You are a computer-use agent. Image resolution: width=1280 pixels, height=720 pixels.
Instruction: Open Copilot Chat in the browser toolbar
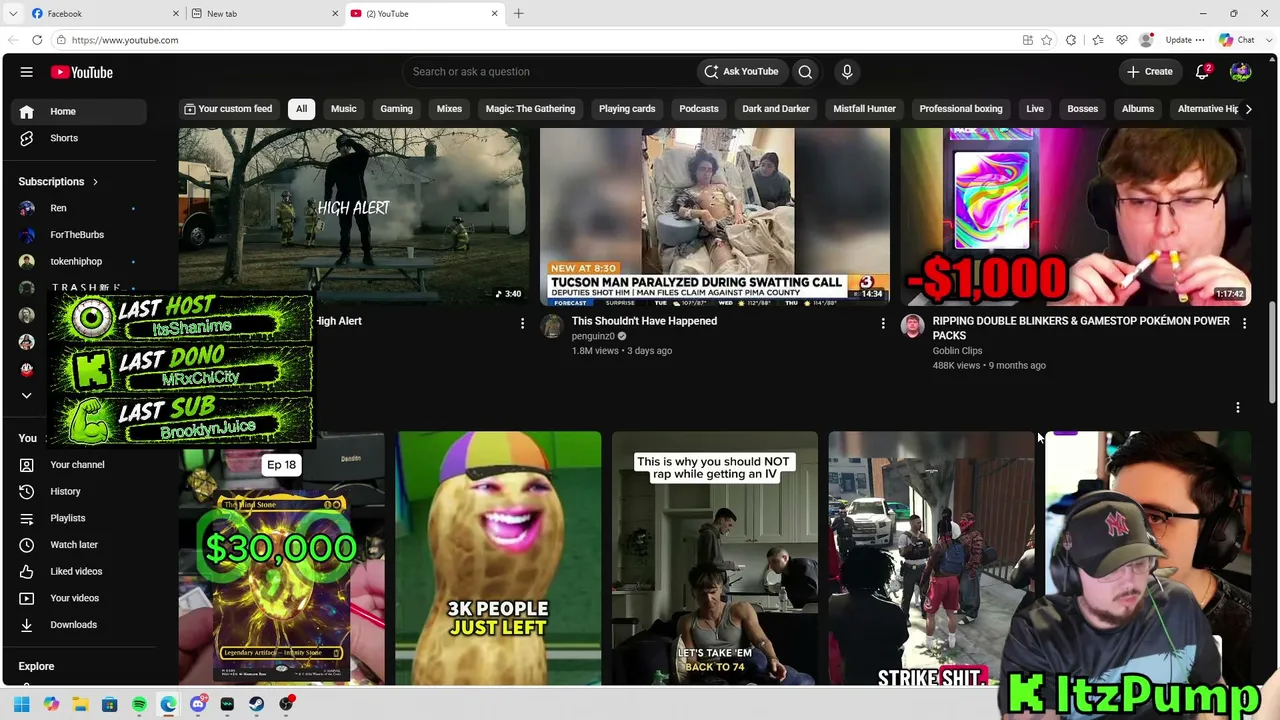1237,40
